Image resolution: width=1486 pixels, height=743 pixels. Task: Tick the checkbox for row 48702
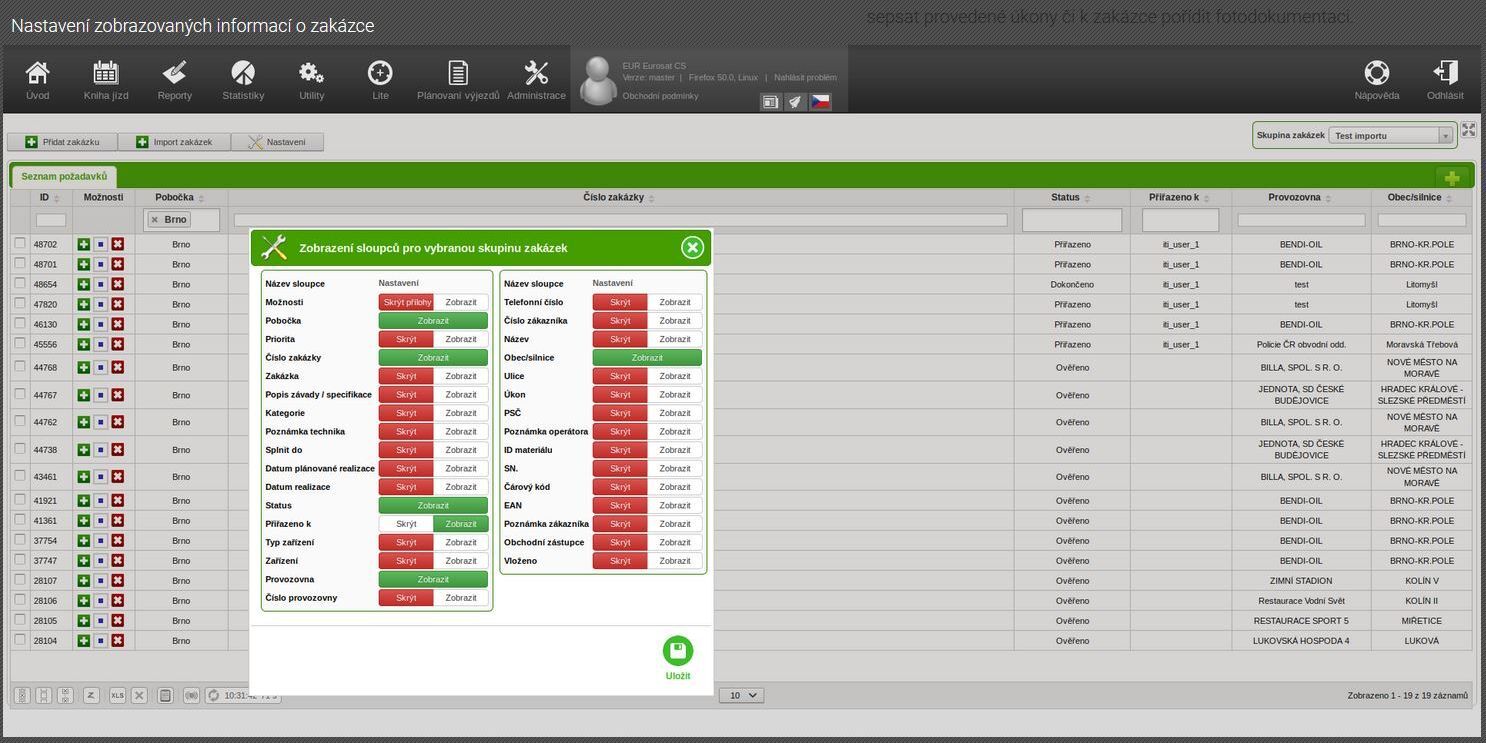pos(20,243)
